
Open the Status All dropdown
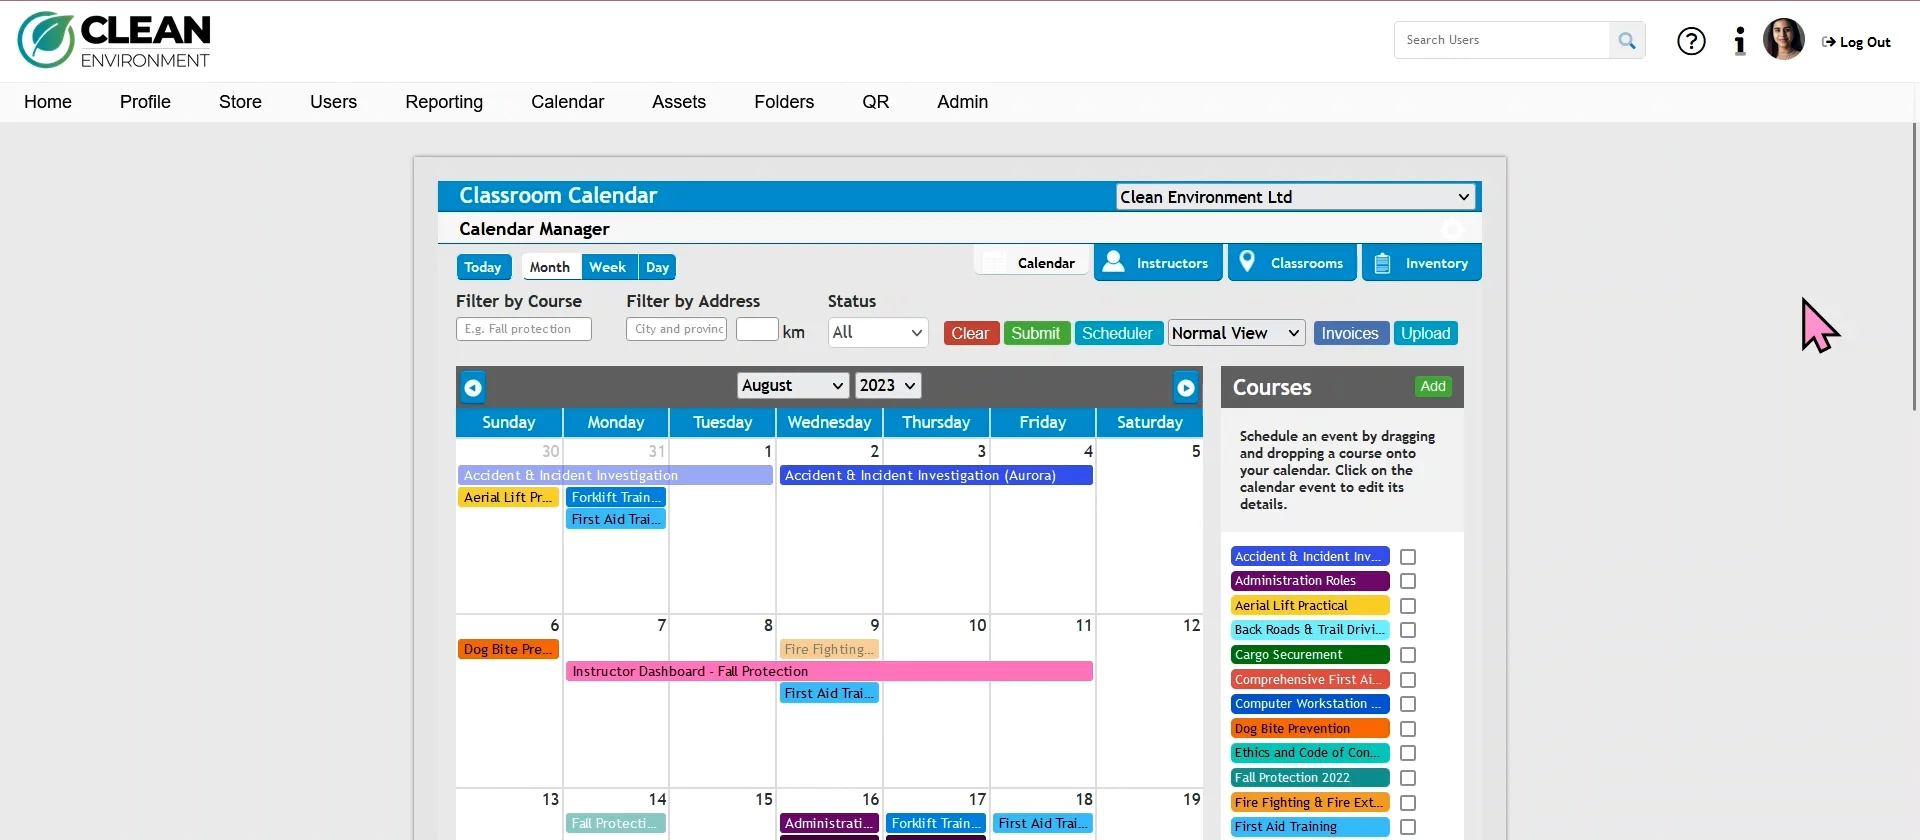pyautogui.click(x=878, y=333)
